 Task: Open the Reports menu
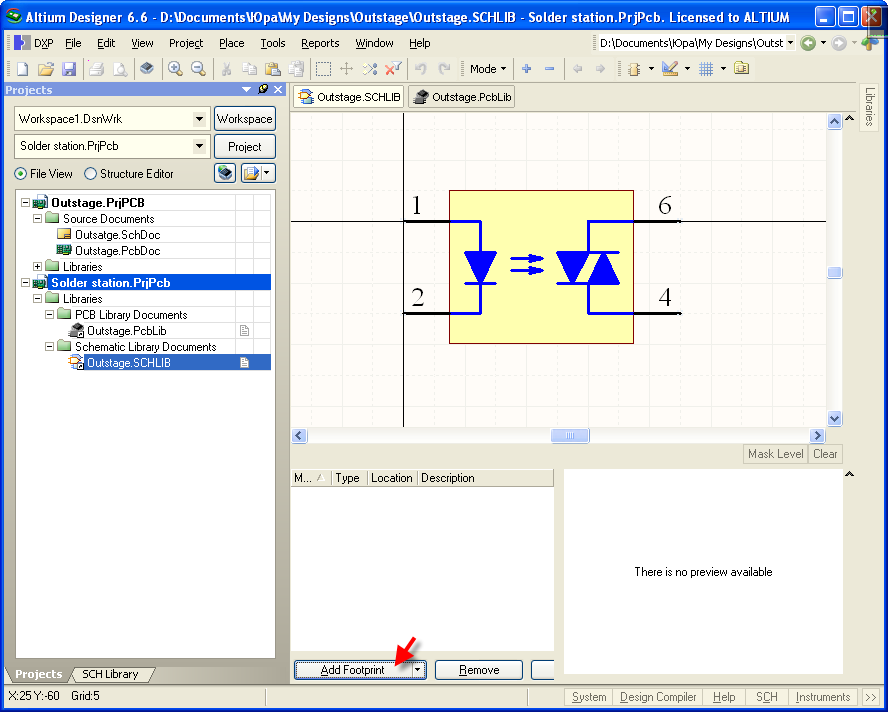click(320, 43)
